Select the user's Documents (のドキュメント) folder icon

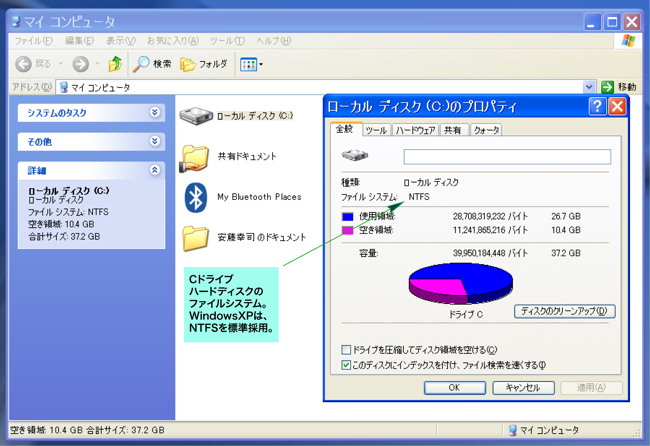pyautogui.click(x=195, y=238)
